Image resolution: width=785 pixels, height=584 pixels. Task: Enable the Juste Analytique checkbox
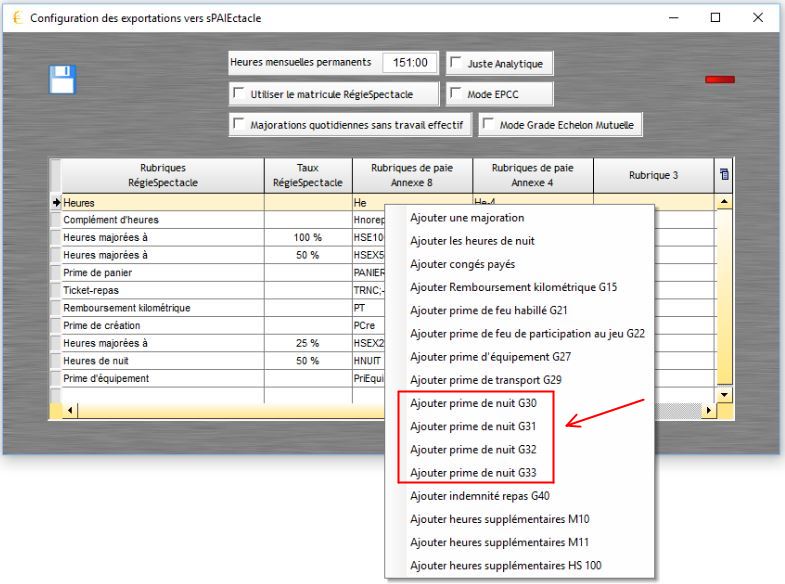point(456,62)
